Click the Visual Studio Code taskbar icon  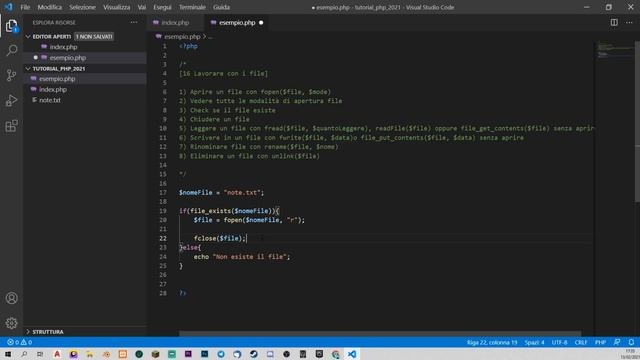[x=352, y=354]
